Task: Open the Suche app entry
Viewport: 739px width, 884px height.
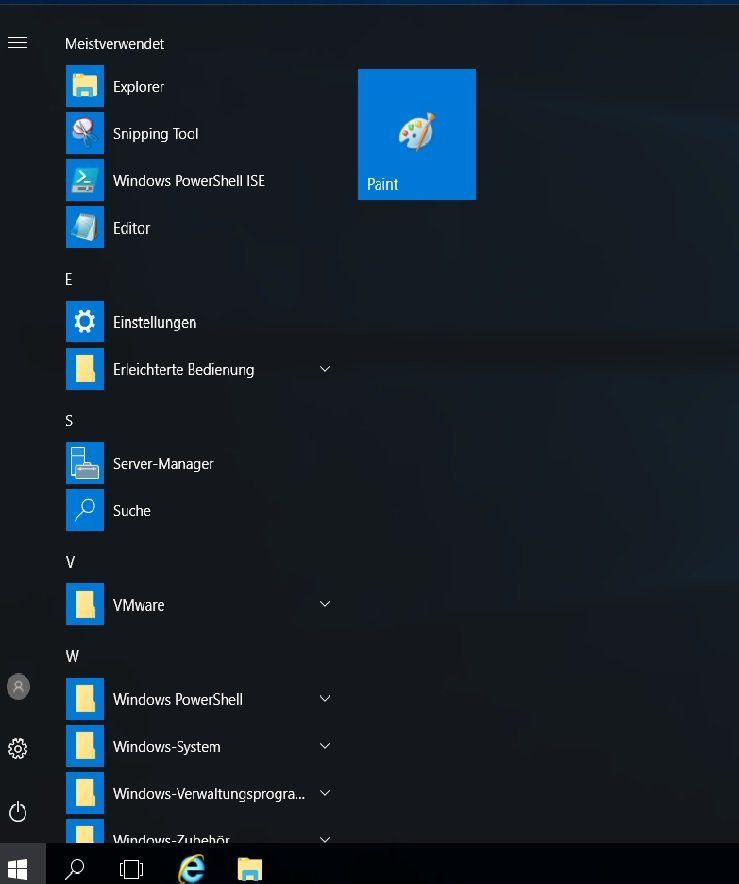Action: [x=199, y=510]
